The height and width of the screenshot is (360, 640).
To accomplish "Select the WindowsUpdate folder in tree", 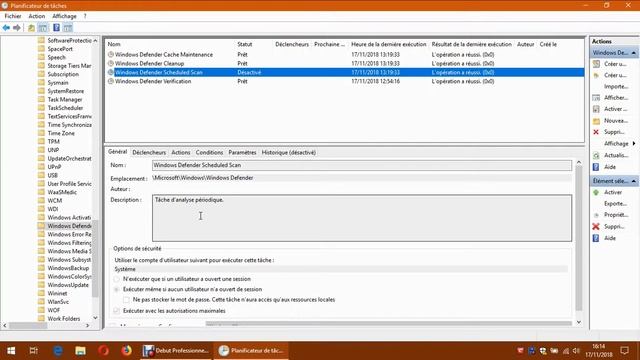I will (68, 285).
